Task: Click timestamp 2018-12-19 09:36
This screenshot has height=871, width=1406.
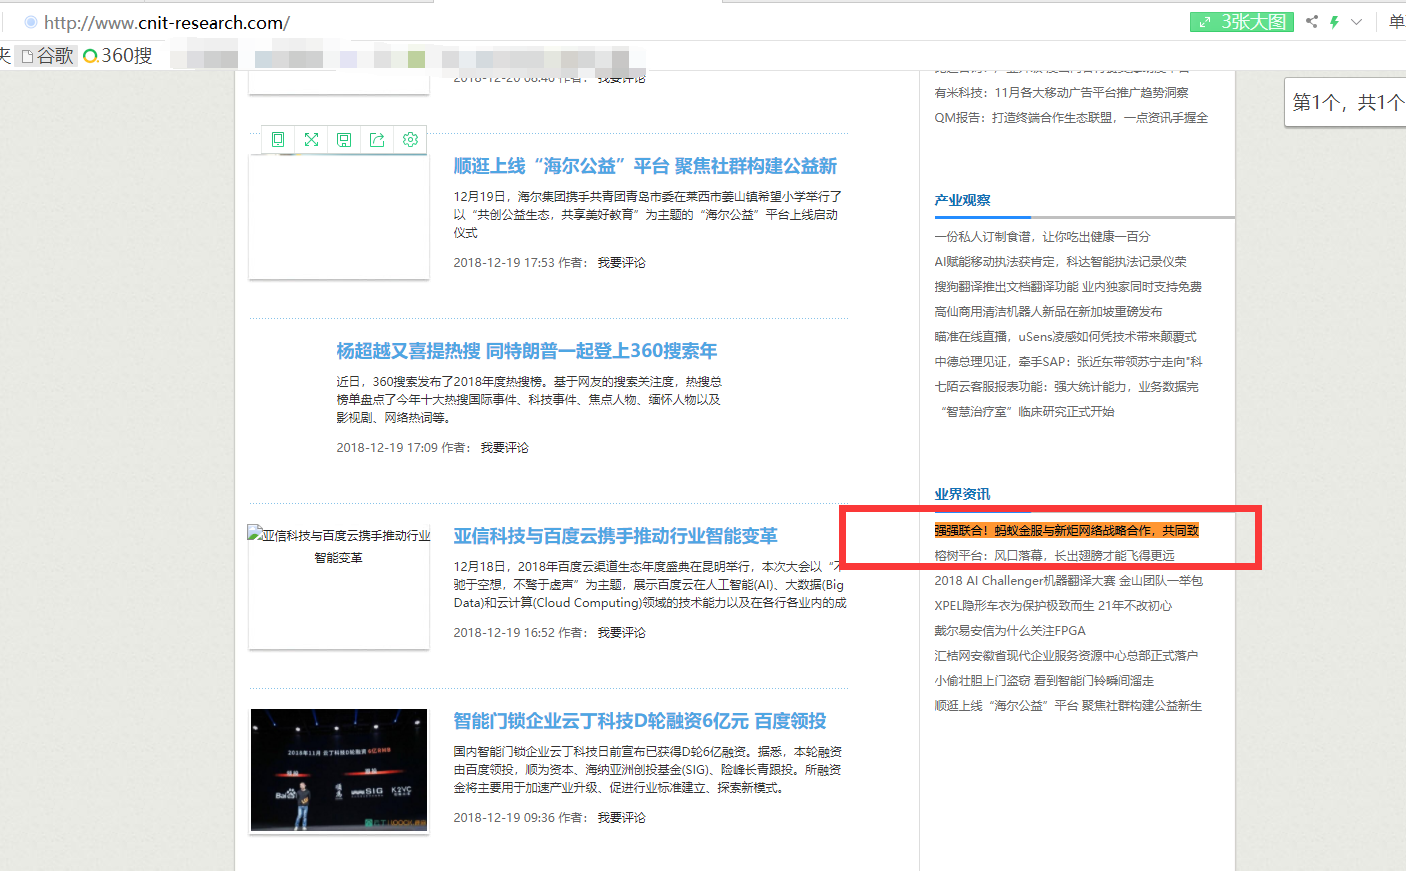Action: (x=504, y=818)
